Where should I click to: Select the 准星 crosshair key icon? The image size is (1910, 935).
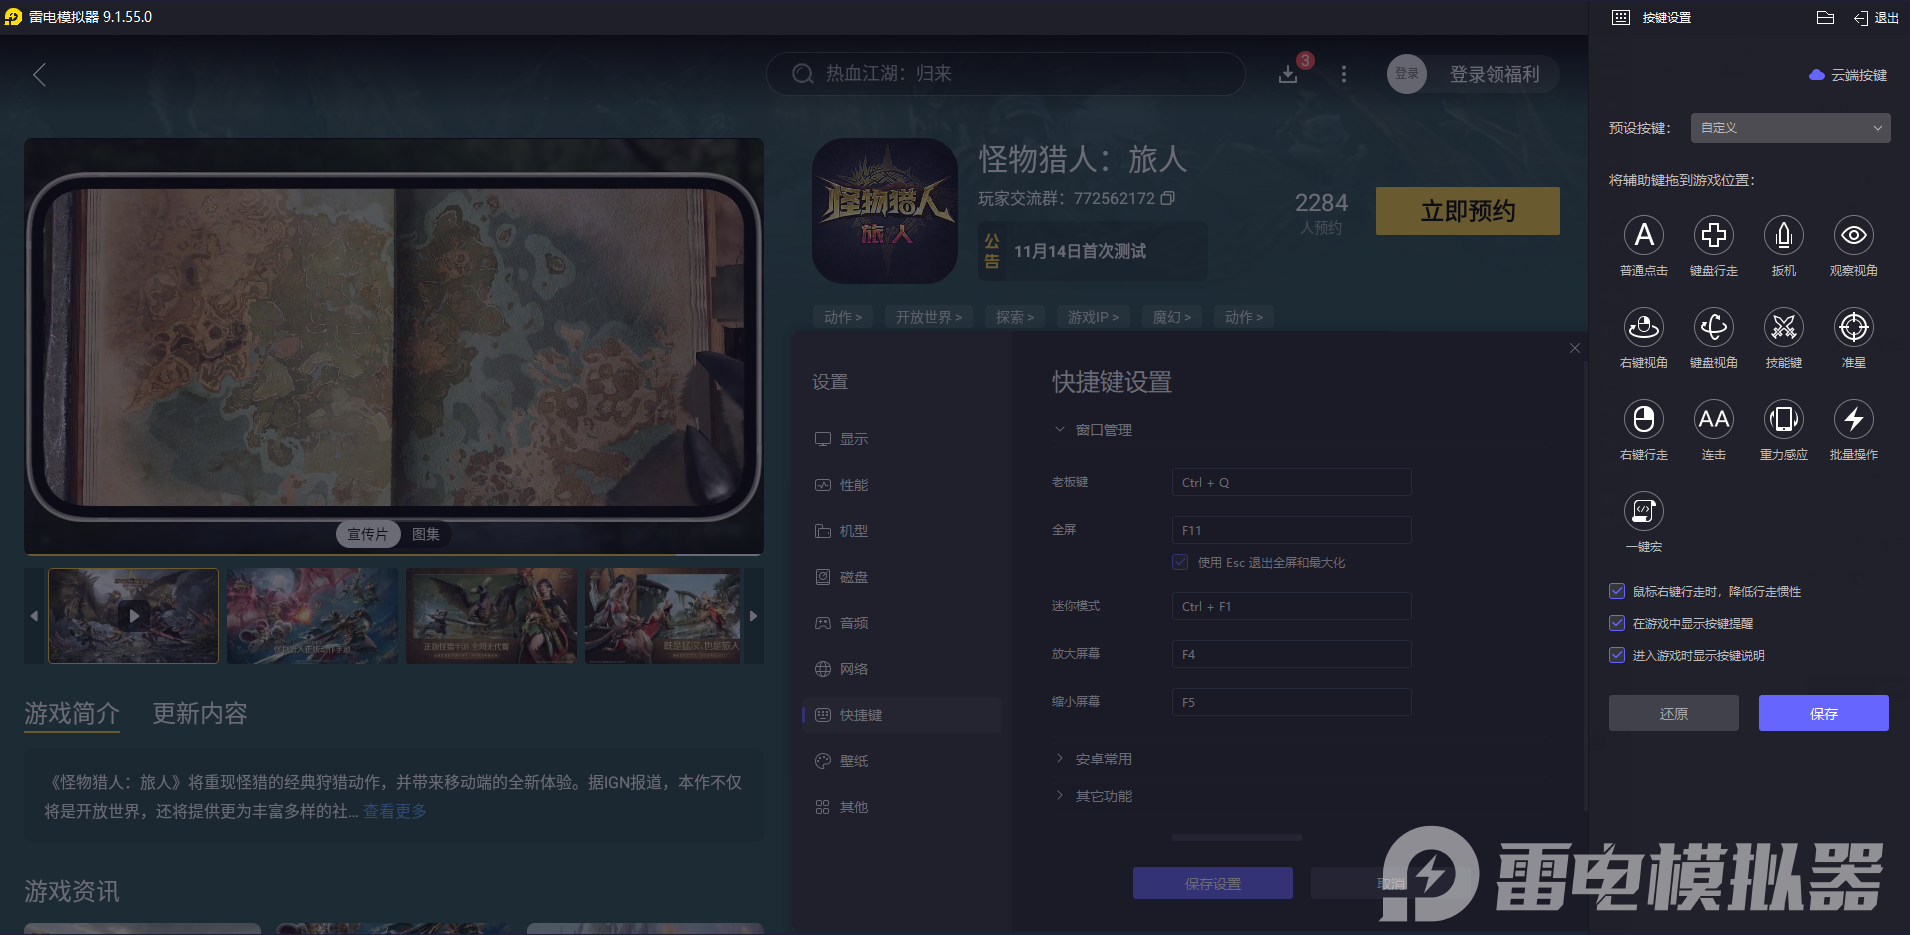[1853, 328]
